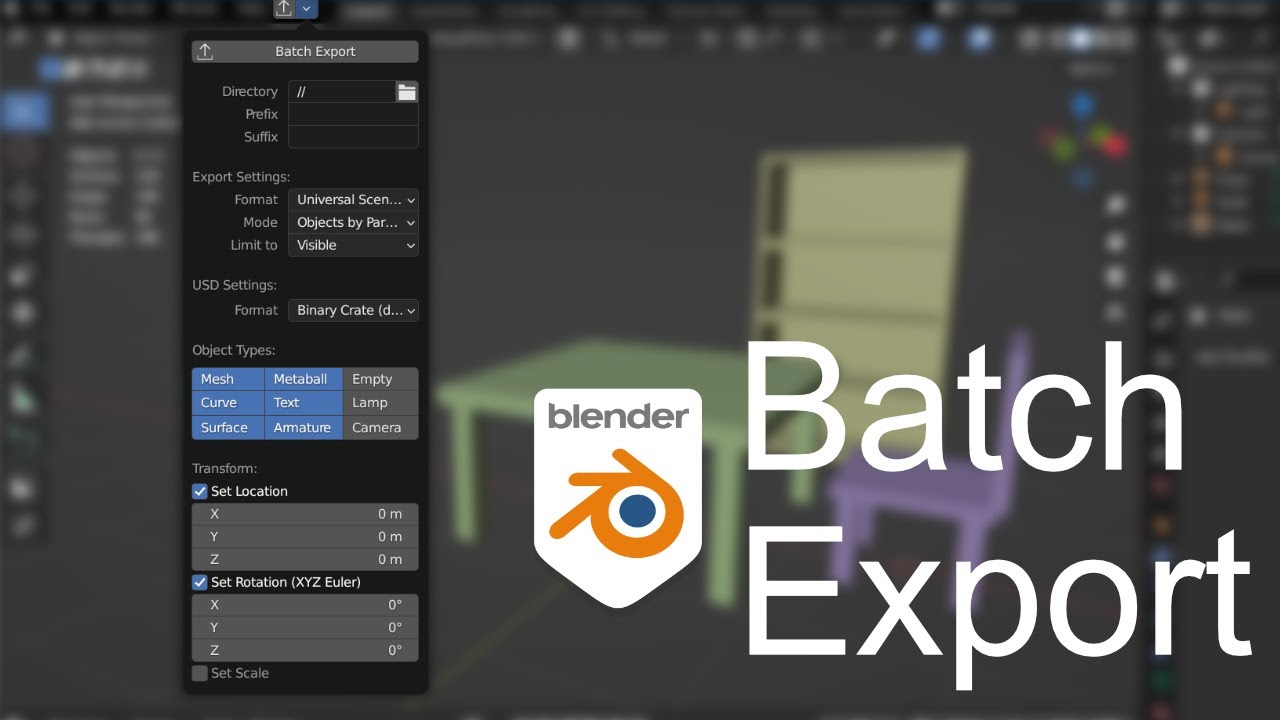Click the Suffix text field
This screenshot has height=720, width=1280.
point(353,137)
